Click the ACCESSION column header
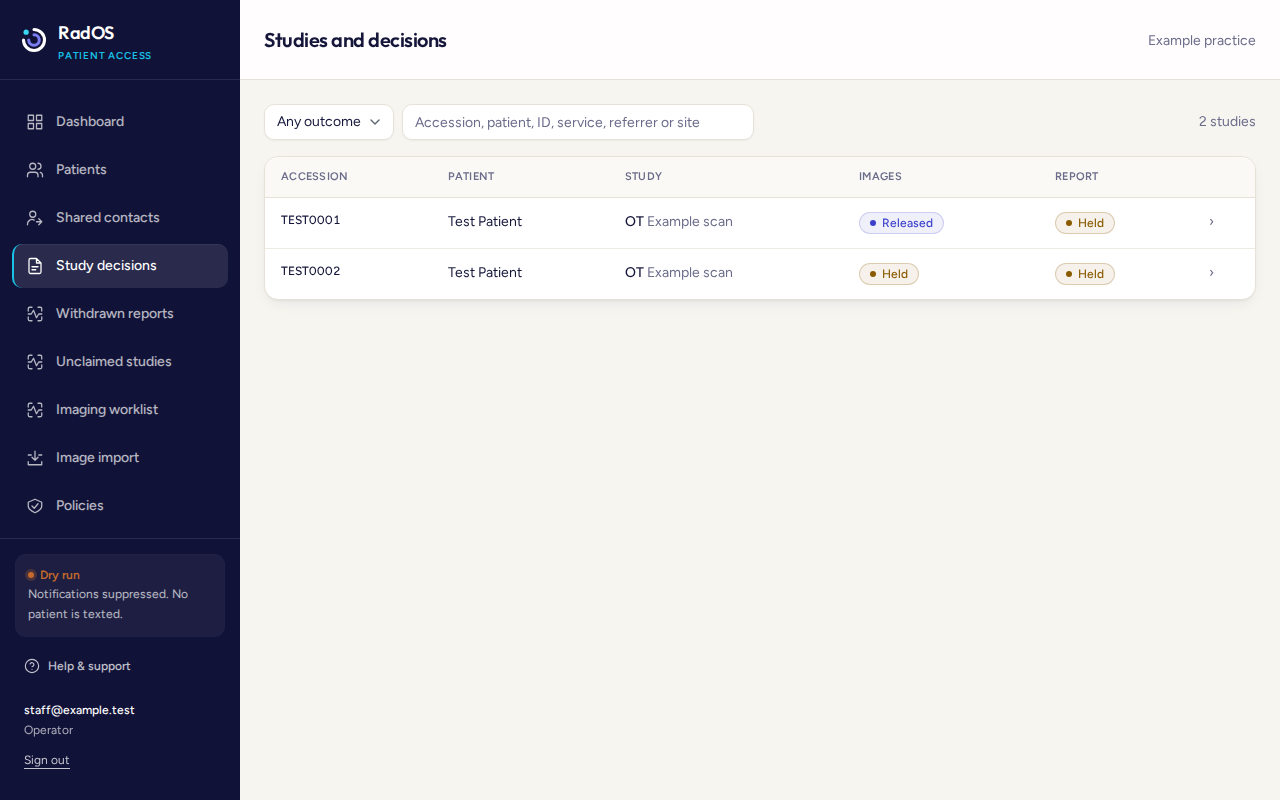This screenshot has width=1280, height=800. pos(314,176)
